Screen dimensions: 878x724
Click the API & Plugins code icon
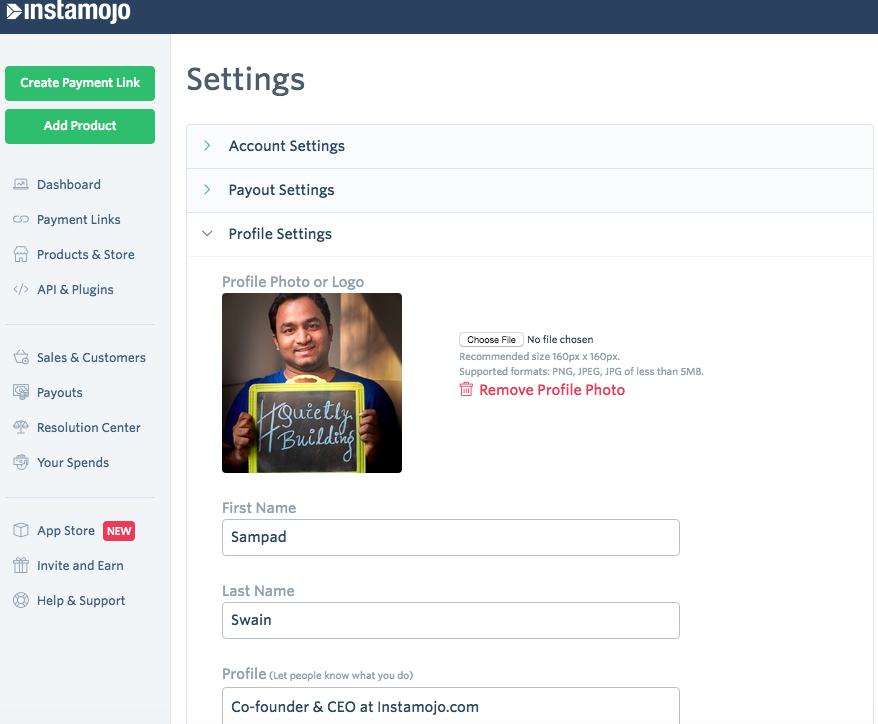[x=20, y=290]
